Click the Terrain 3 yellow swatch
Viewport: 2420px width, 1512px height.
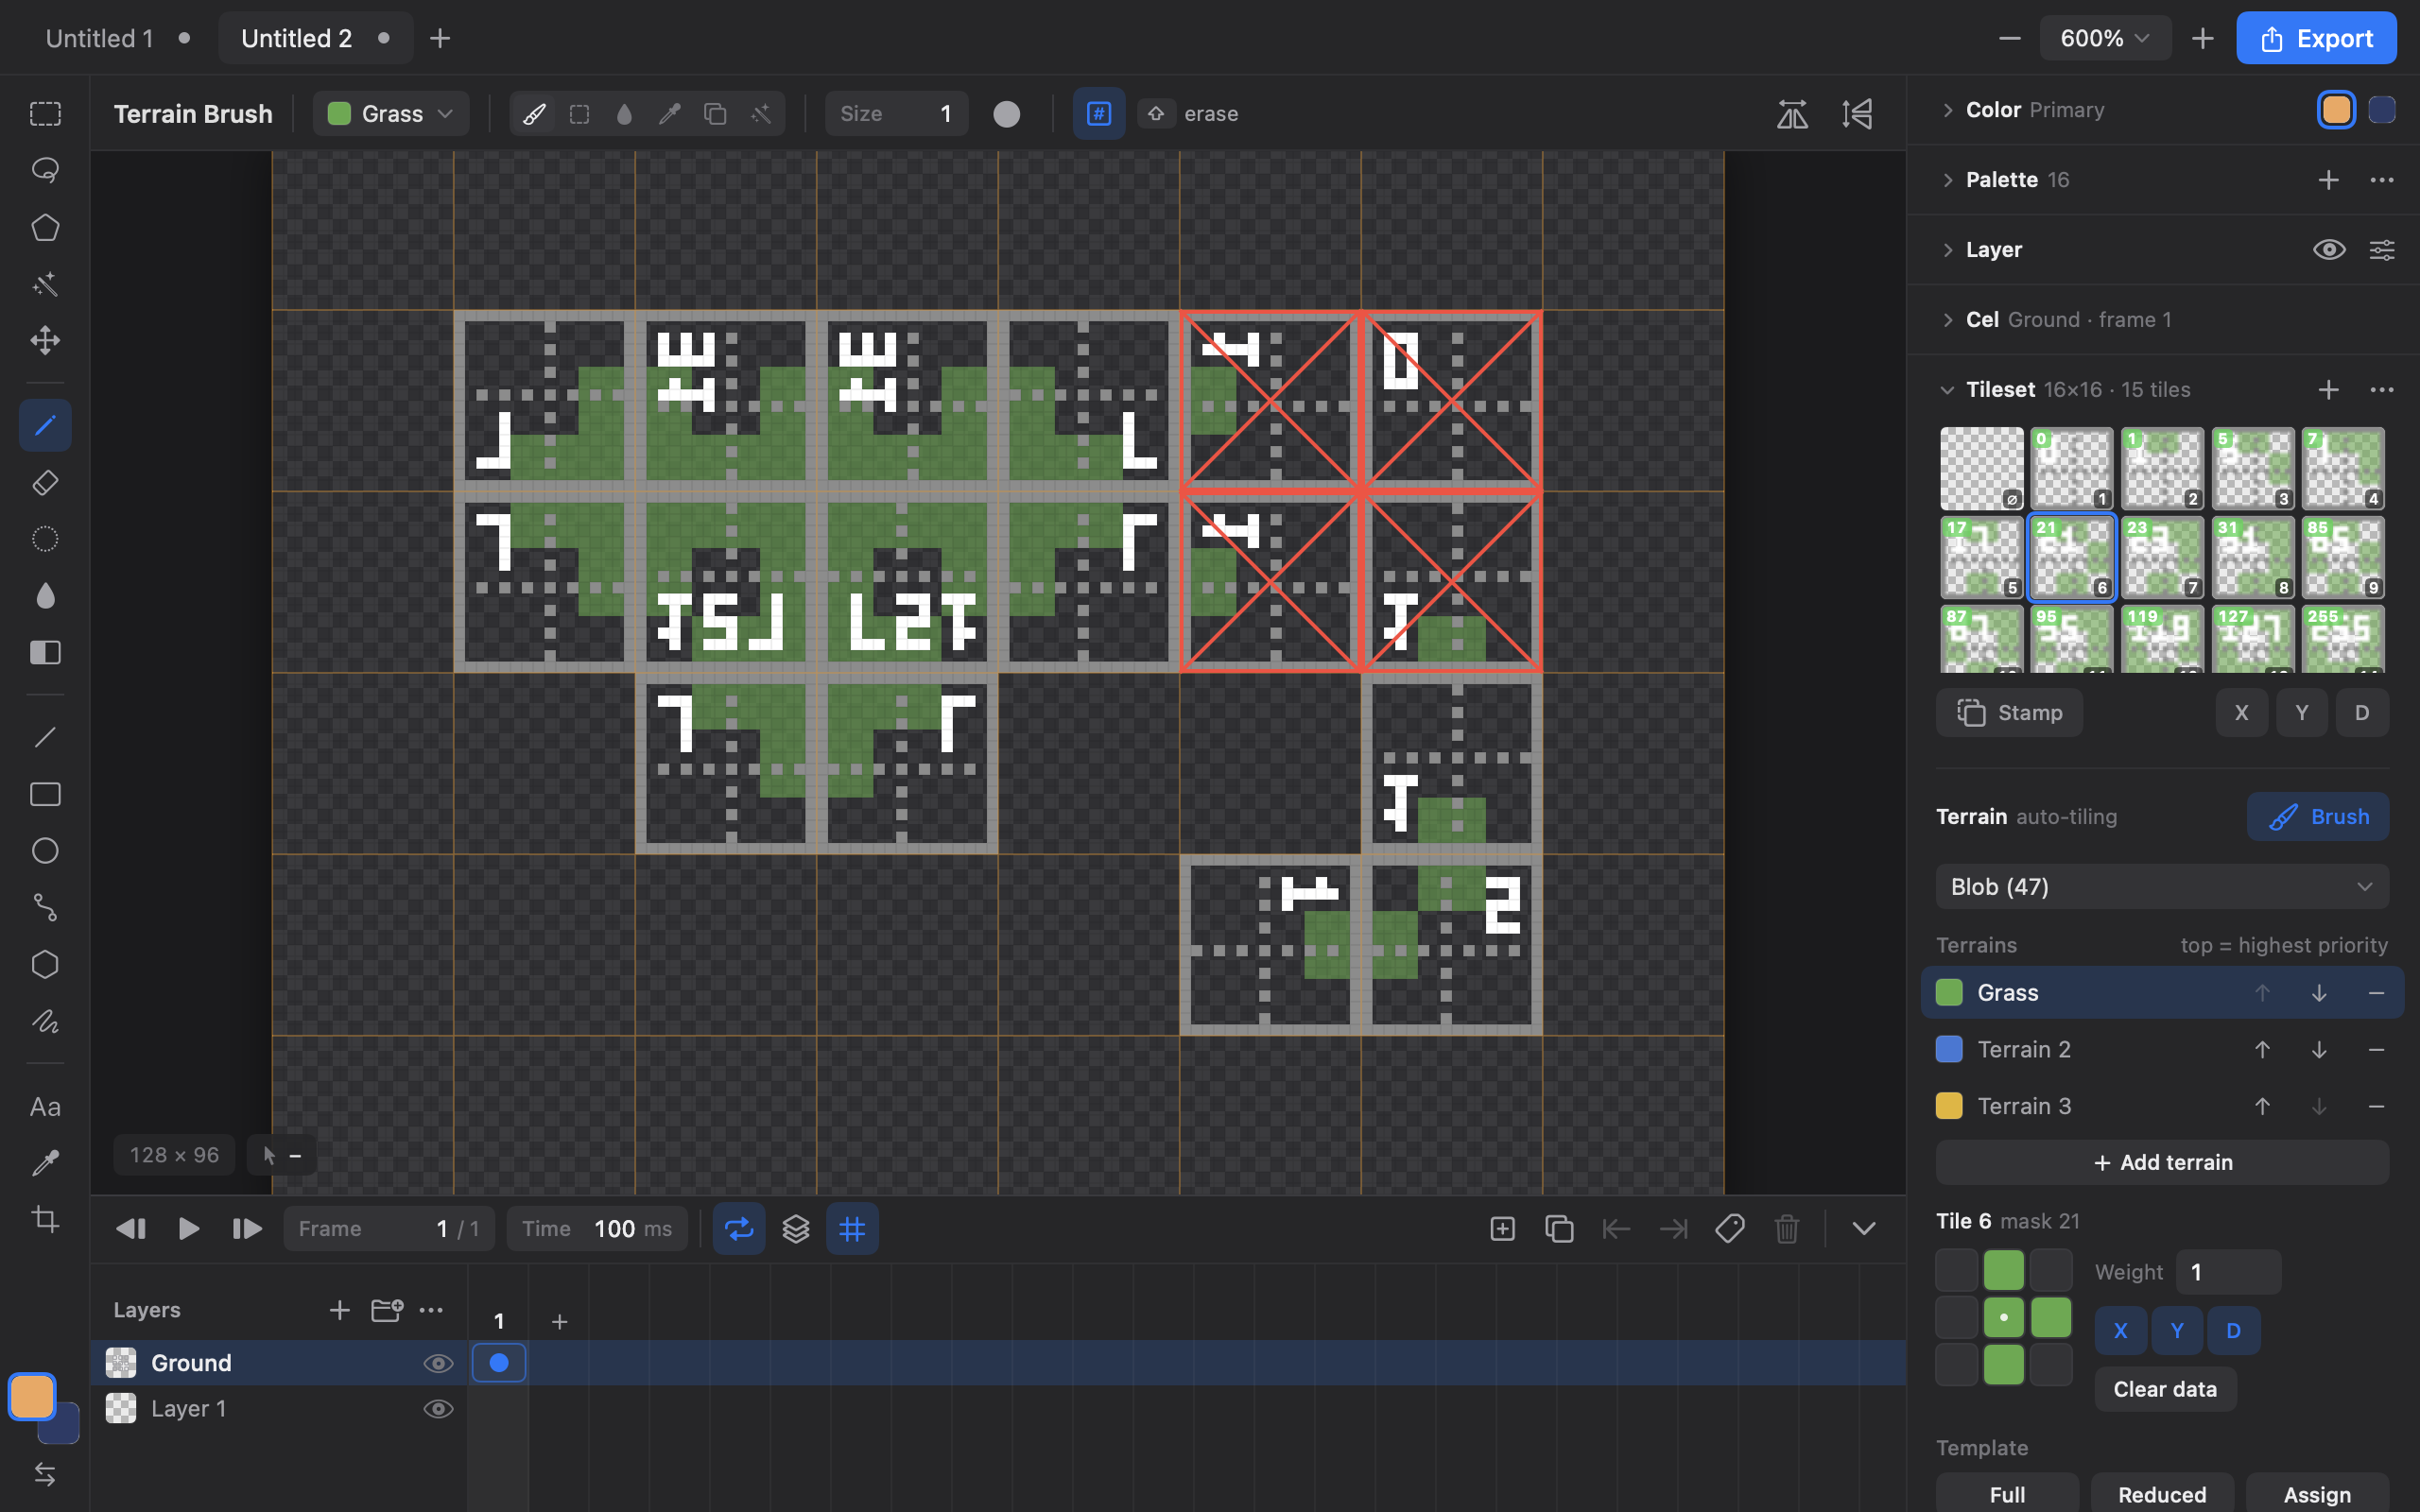pyautogui.click(x=1949, y=1106)
